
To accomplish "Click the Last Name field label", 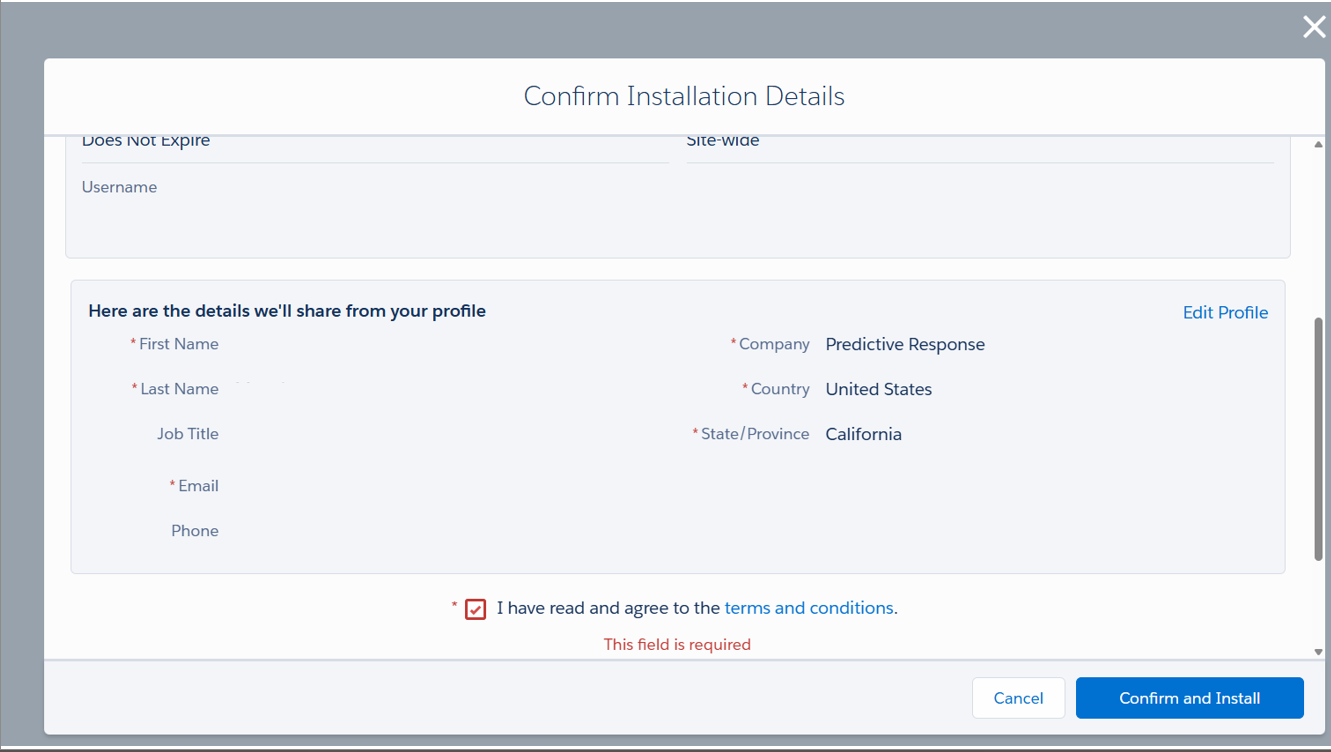I will (x=179, y=389).
